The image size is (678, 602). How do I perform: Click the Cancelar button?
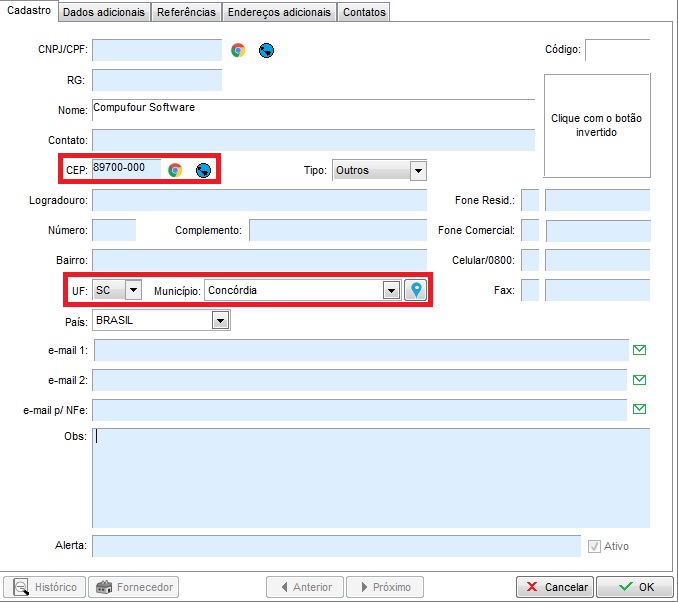pos(555,587)
